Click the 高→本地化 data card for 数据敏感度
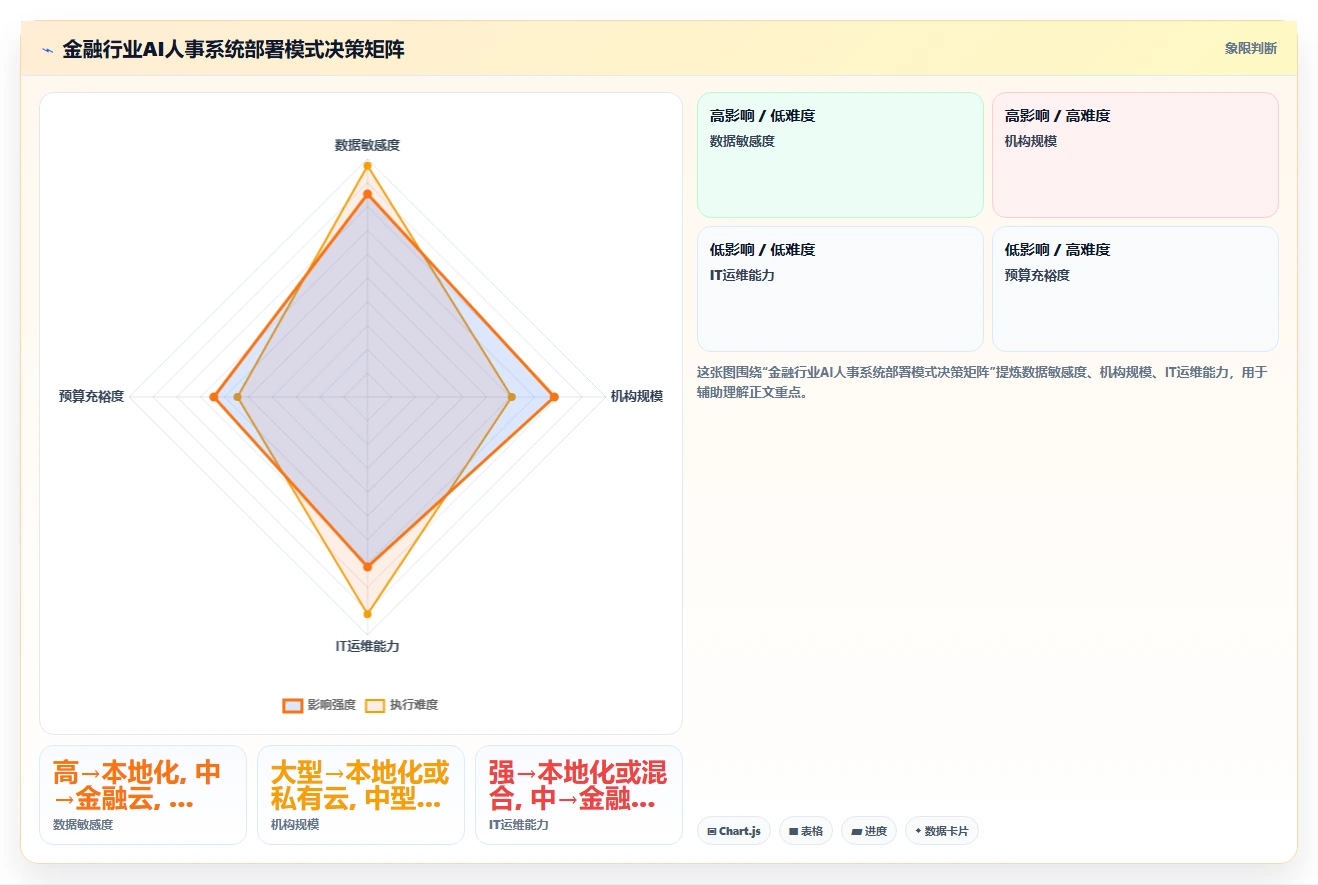This screenshot has height=885, width=1318. coord(143,795)
